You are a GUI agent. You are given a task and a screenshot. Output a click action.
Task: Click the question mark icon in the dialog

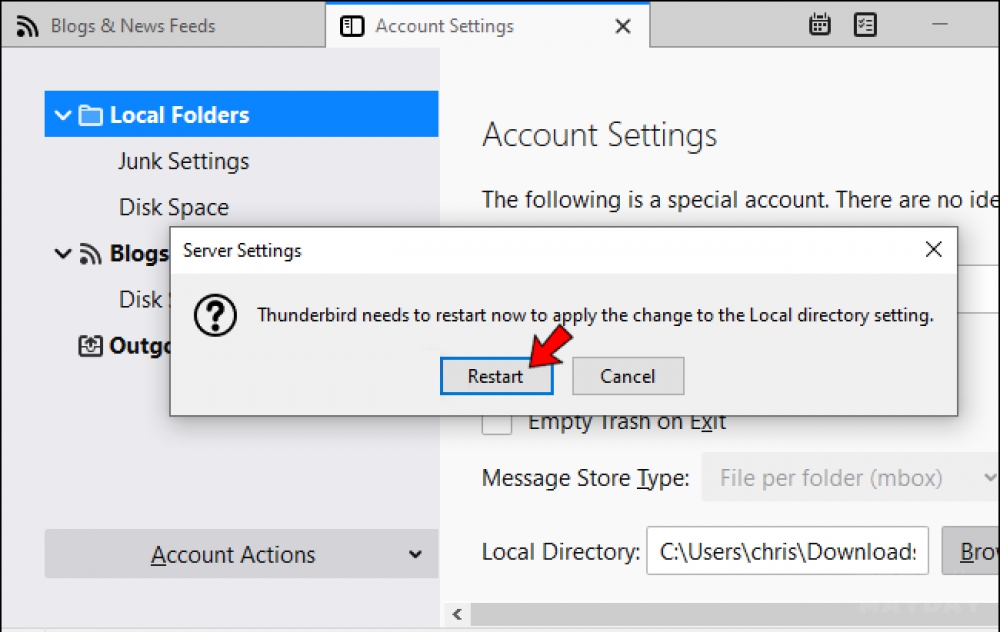click(215, 315)
